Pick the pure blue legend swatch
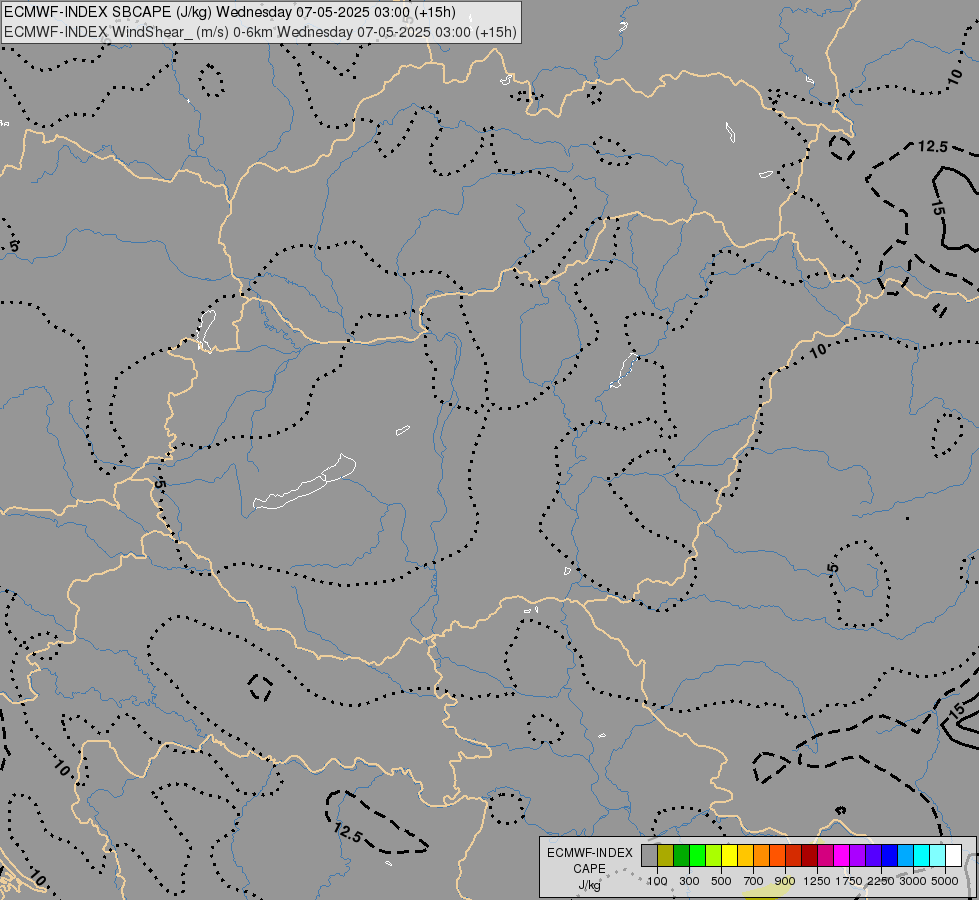 pos(889,856)
